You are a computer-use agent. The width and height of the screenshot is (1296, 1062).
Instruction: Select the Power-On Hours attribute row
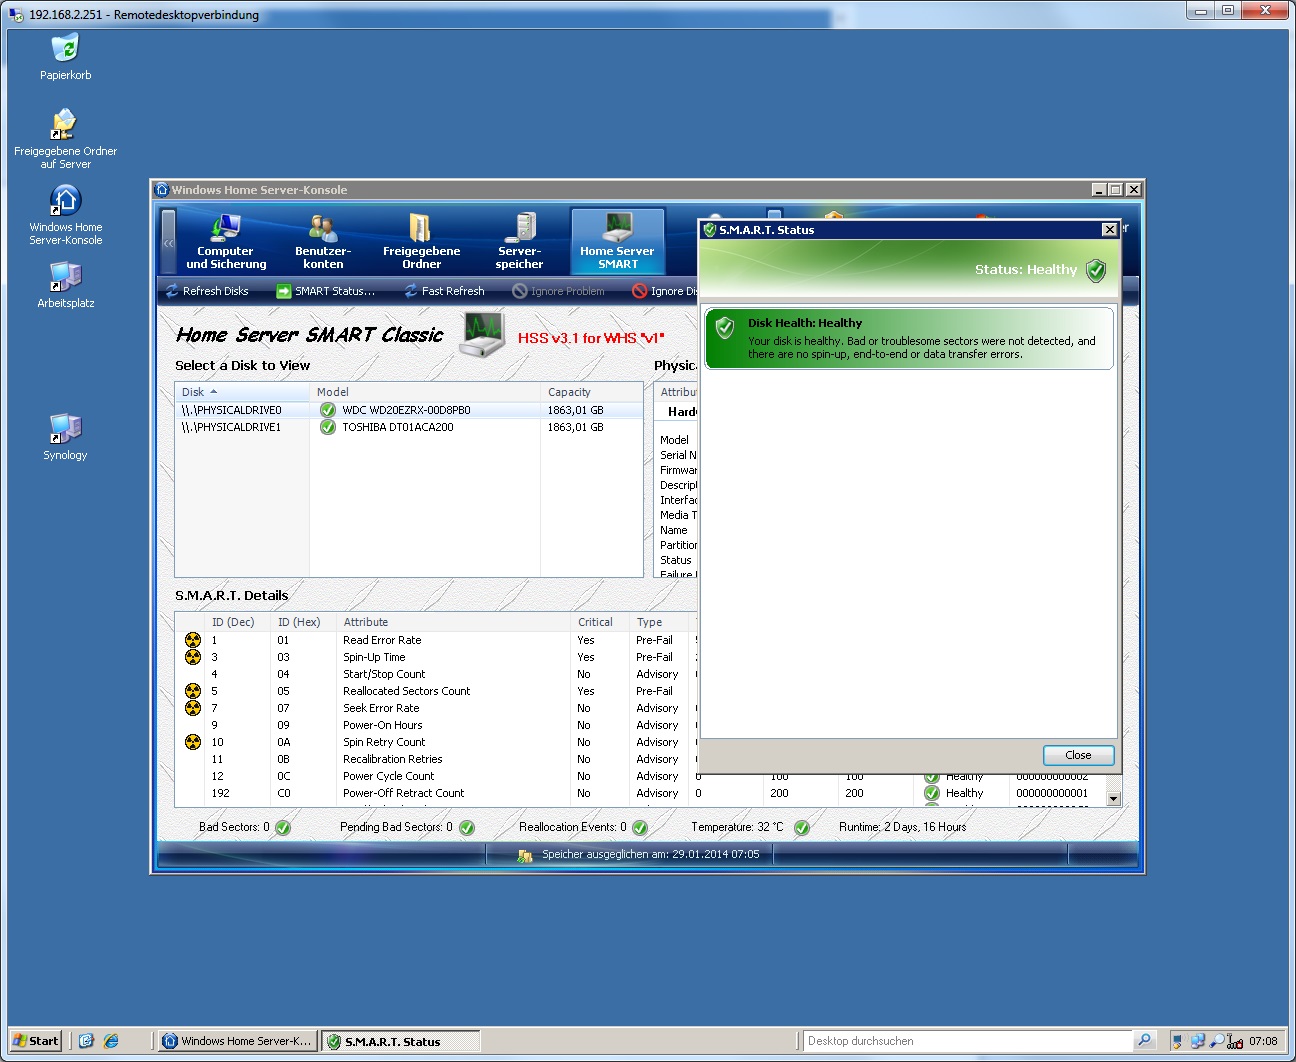point(437,725)
